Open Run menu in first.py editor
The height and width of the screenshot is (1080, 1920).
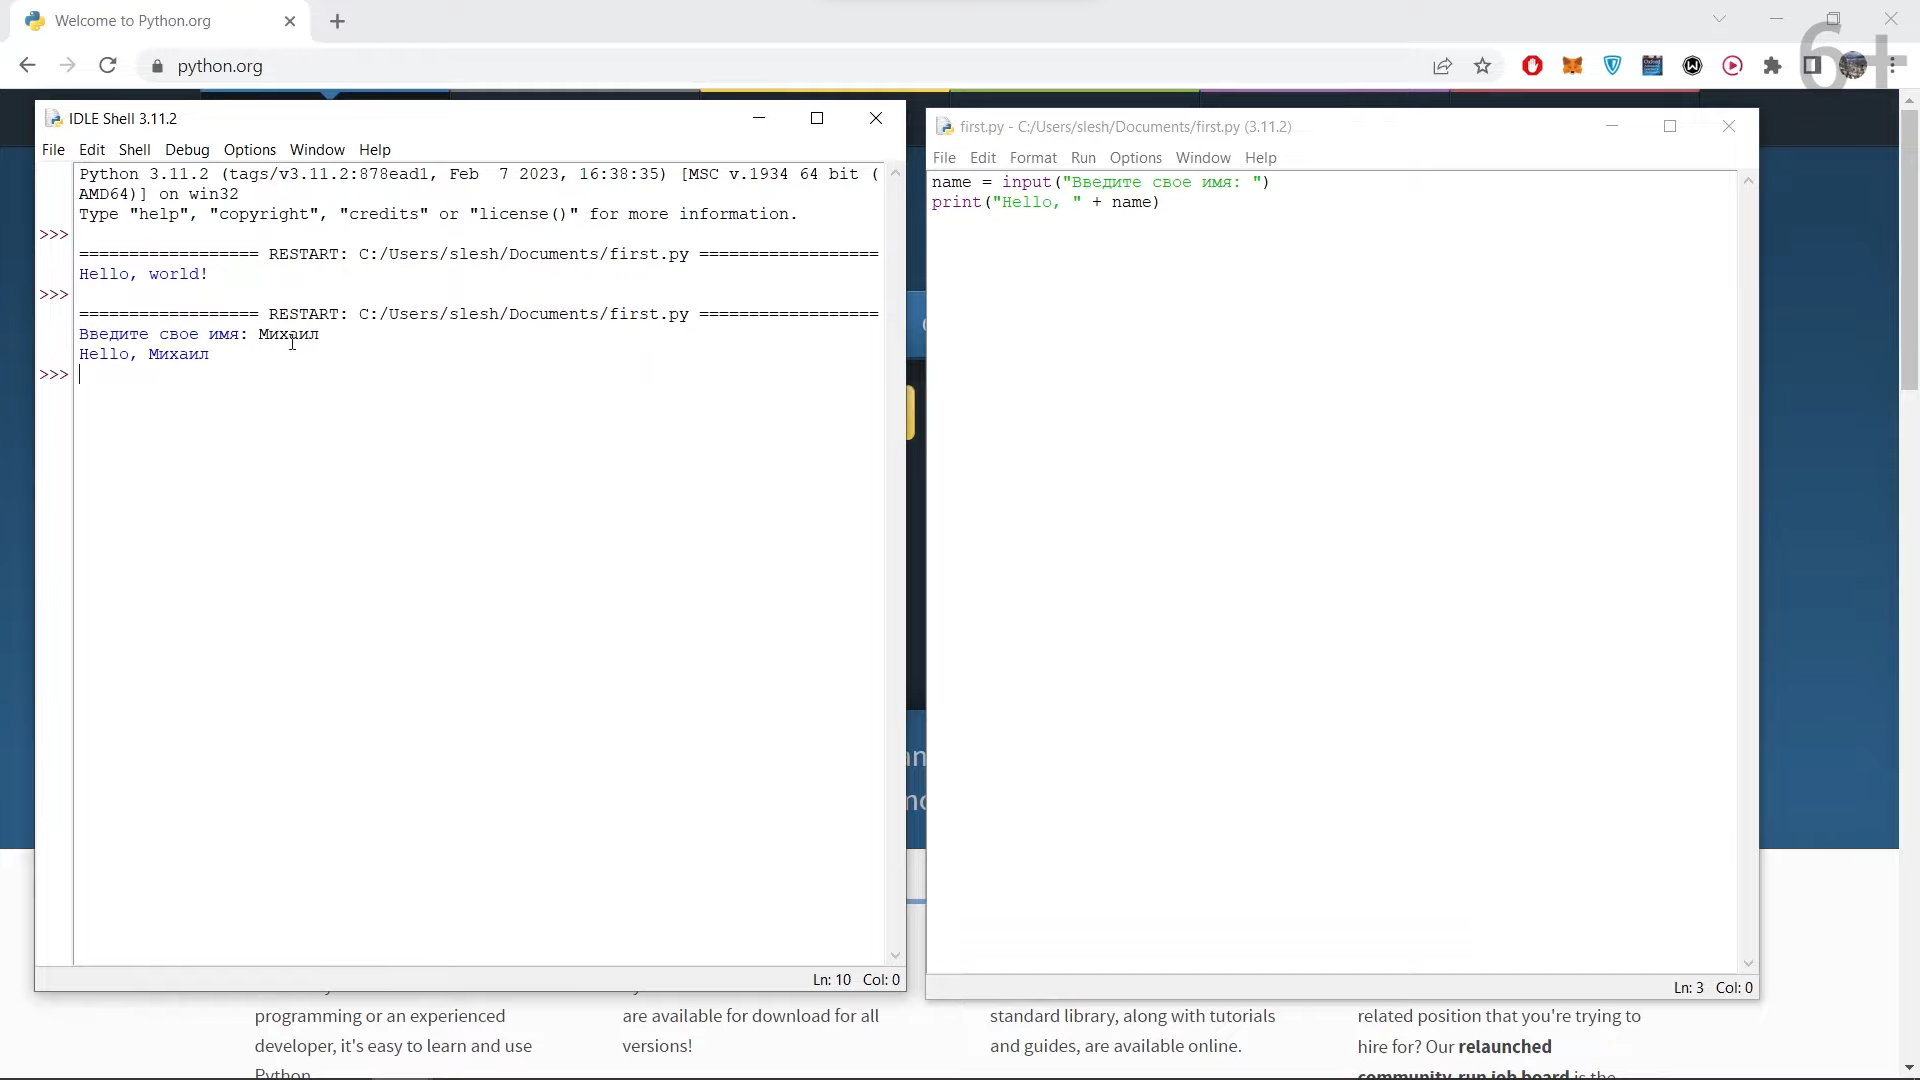1083,158
